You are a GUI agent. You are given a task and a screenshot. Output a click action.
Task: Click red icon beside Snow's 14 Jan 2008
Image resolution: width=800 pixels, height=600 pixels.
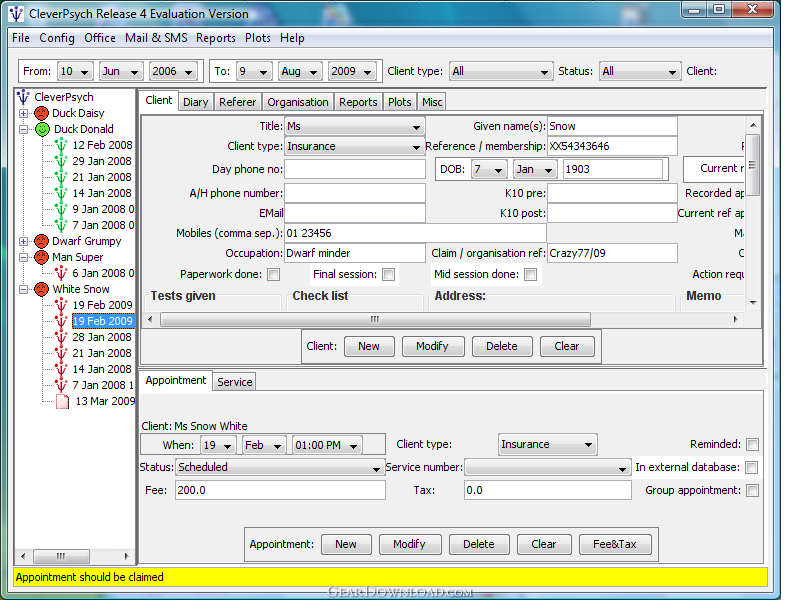click(61, 369)
